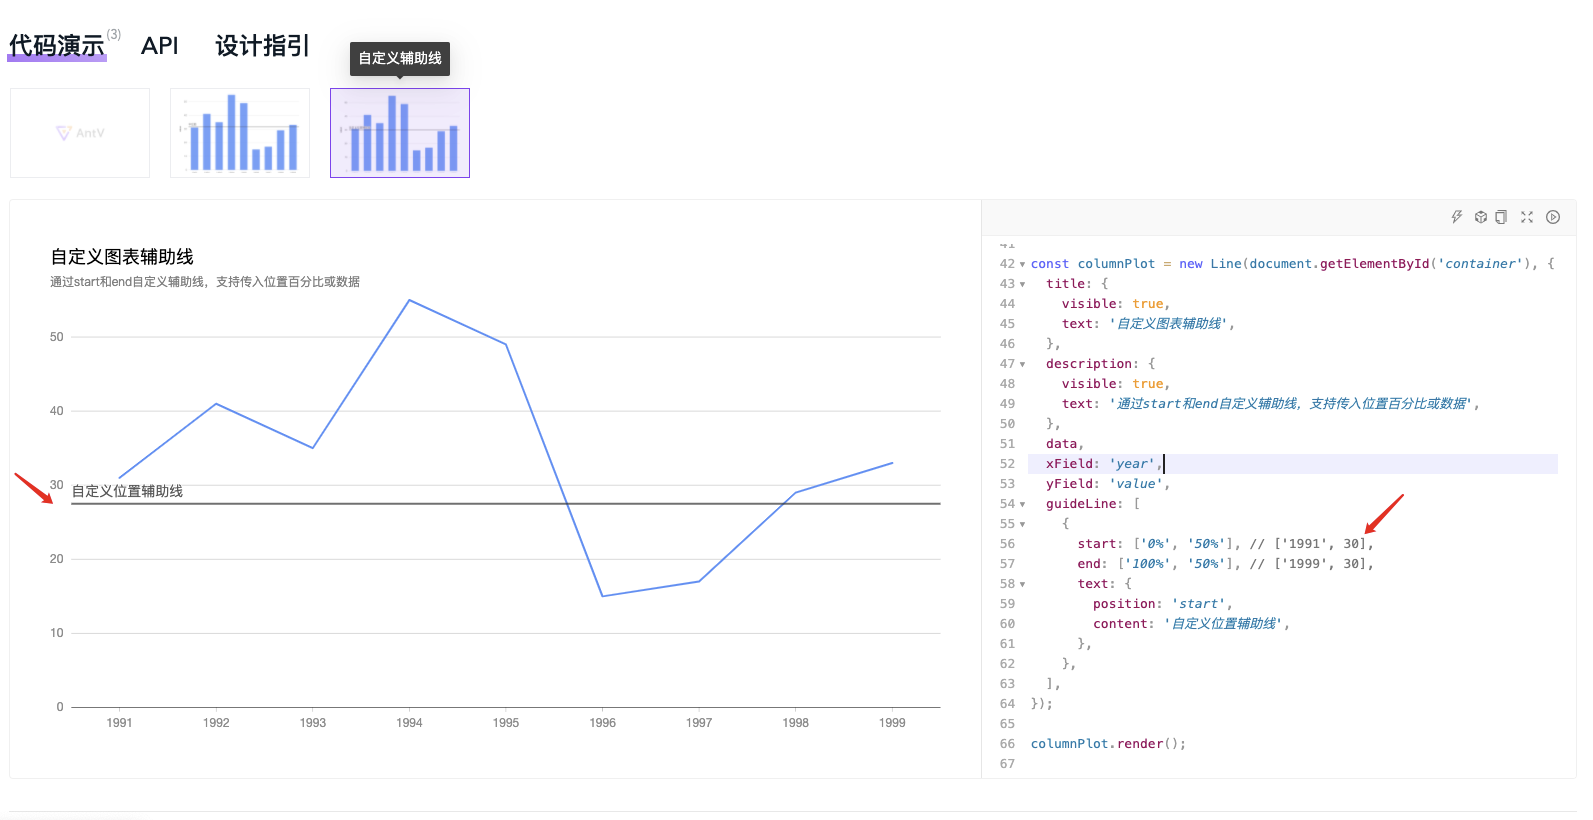The image size is (1593, 820).
Task: Collapse the text block fold at line 58
Action: (x=1022, y=584)
